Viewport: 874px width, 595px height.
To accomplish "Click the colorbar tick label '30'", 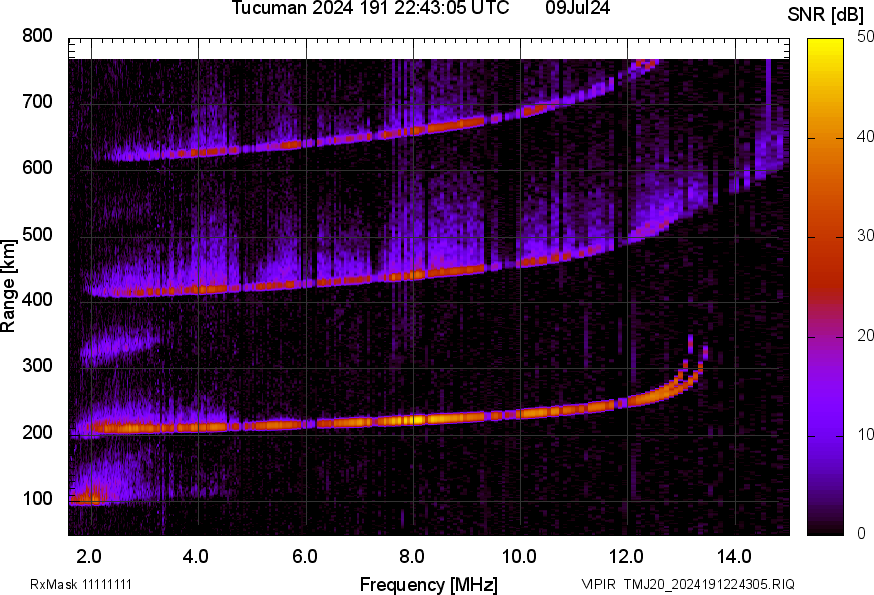I will pos(865,235).
